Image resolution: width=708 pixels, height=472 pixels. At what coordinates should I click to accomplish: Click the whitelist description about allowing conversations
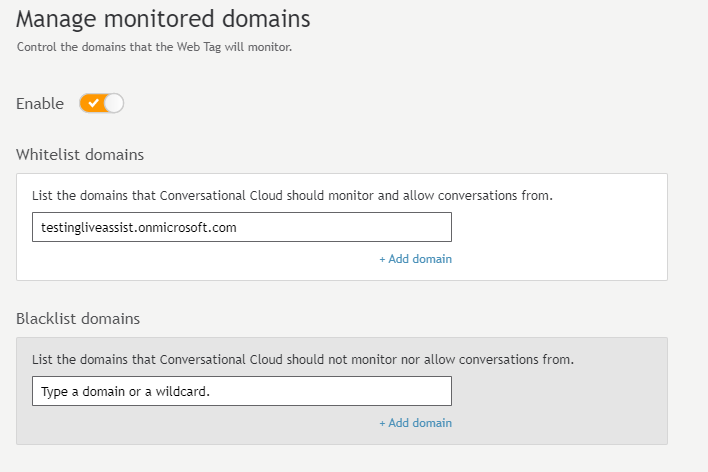292,196
